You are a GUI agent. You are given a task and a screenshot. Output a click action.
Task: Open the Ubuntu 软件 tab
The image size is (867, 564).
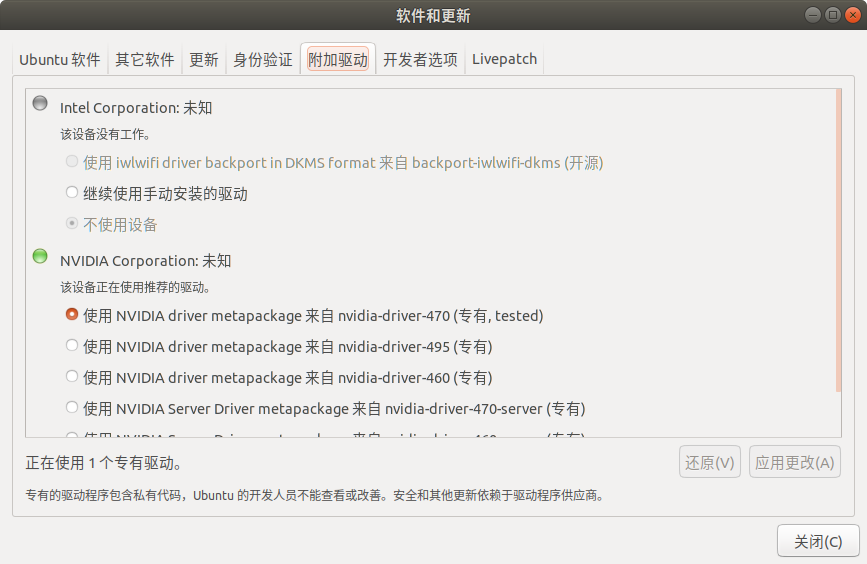pos(60,59)
